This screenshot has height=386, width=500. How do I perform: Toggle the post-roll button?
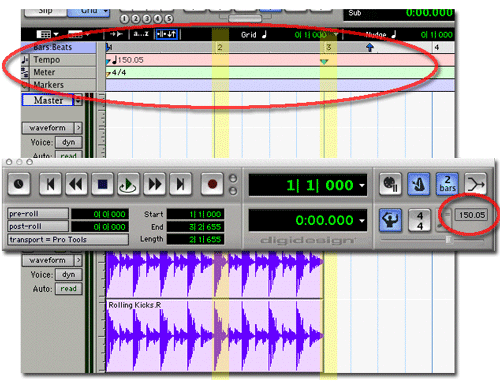click(x=38, y=226)
